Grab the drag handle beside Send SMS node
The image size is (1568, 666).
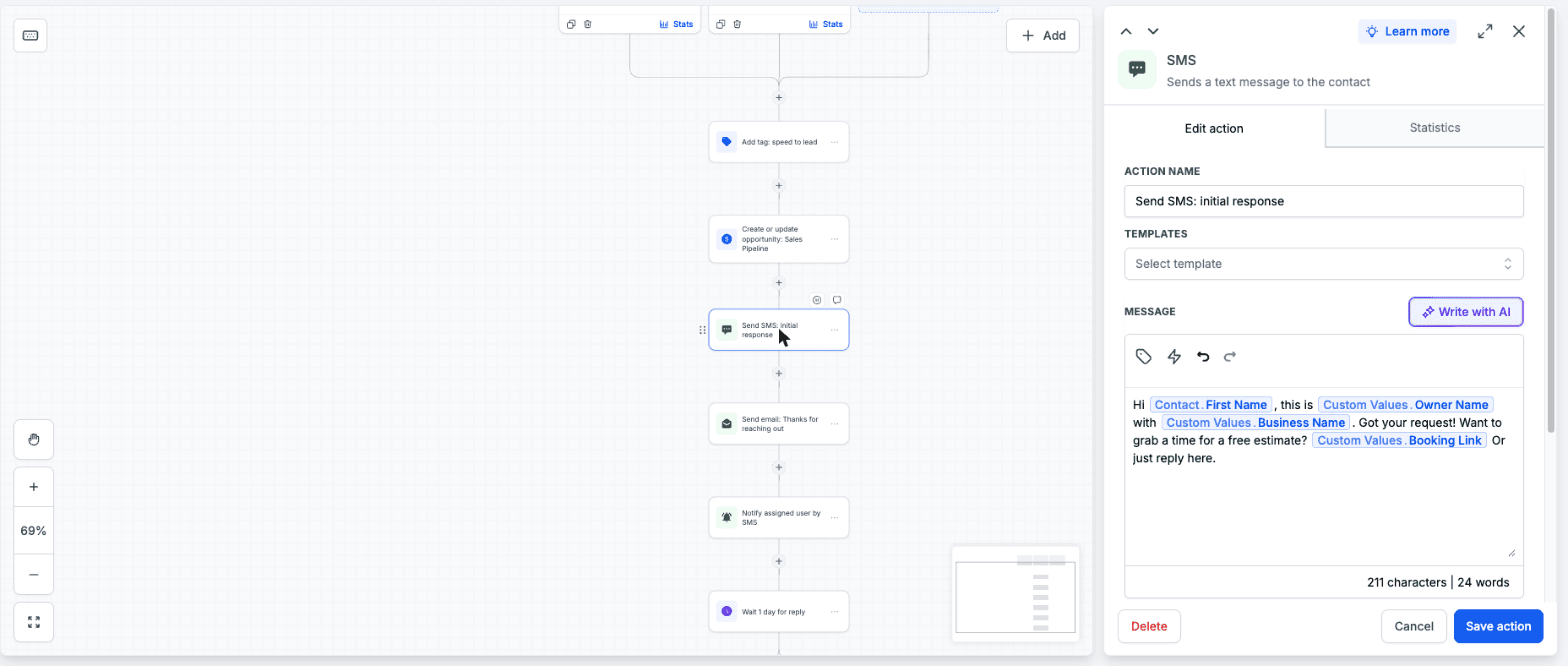click(702, 329)
